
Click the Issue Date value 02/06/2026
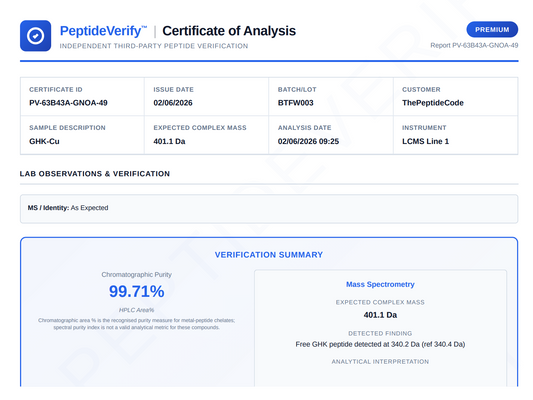(173, 103)
